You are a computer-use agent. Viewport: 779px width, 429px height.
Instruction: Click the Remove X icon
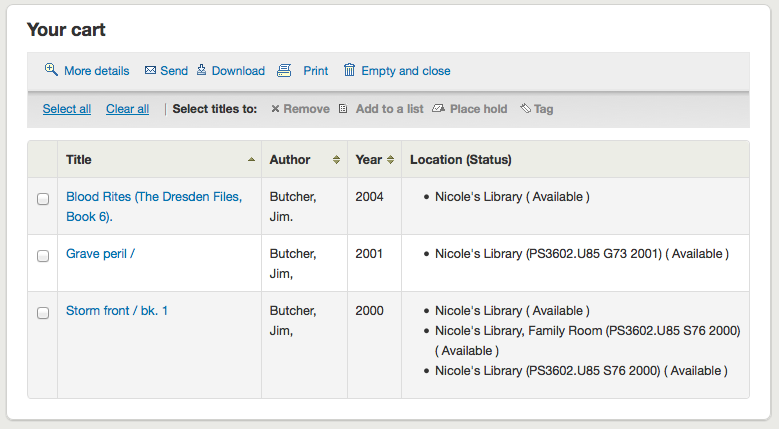tap(275, 109)
